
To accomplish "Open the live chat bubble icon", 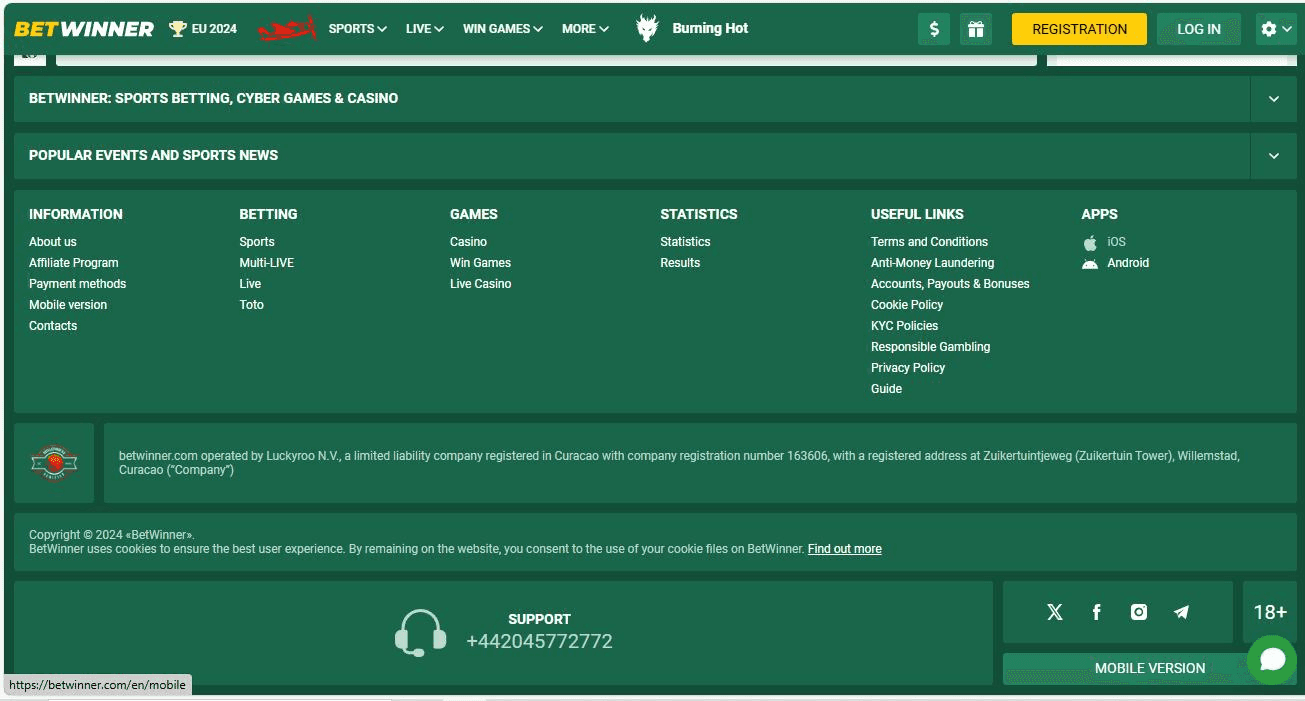I will click(x=1272, y=659).
